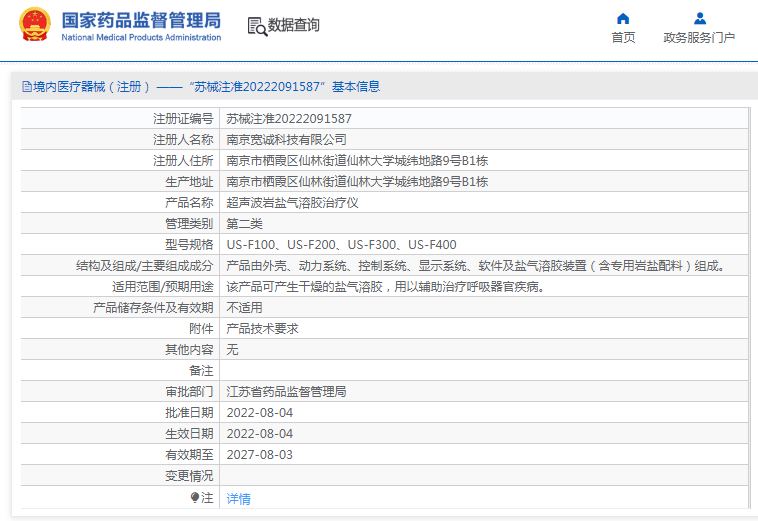Click the 政务服务门户 user icon
This screenshot has width=758, height=521.
[x=700, y=19]
